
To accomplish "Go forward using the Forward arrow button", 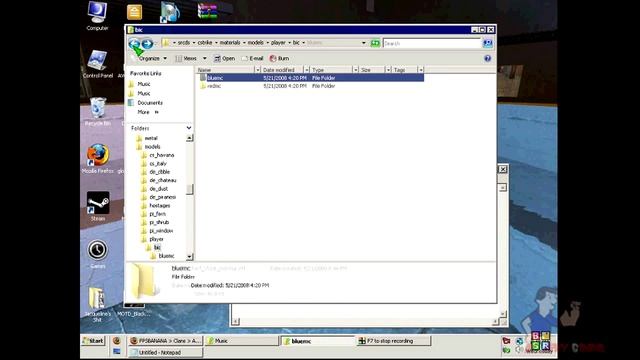I will click(x=147, y=43).
